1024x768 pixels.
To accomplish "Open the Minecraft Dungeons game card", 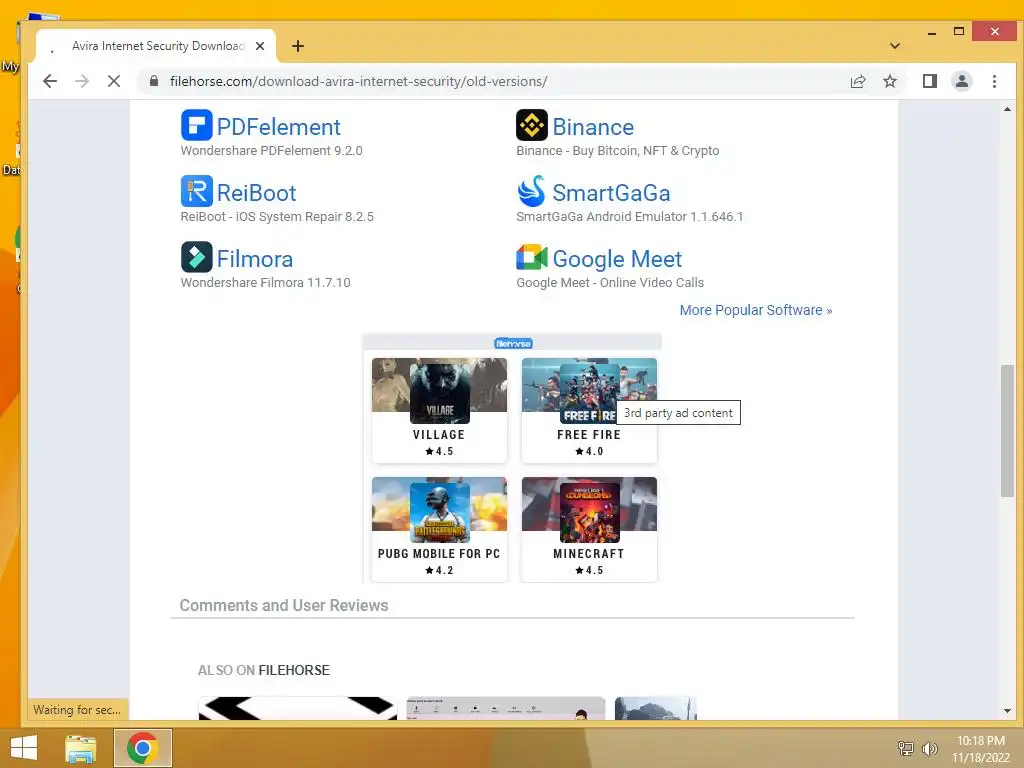I will tap(589, 529).
